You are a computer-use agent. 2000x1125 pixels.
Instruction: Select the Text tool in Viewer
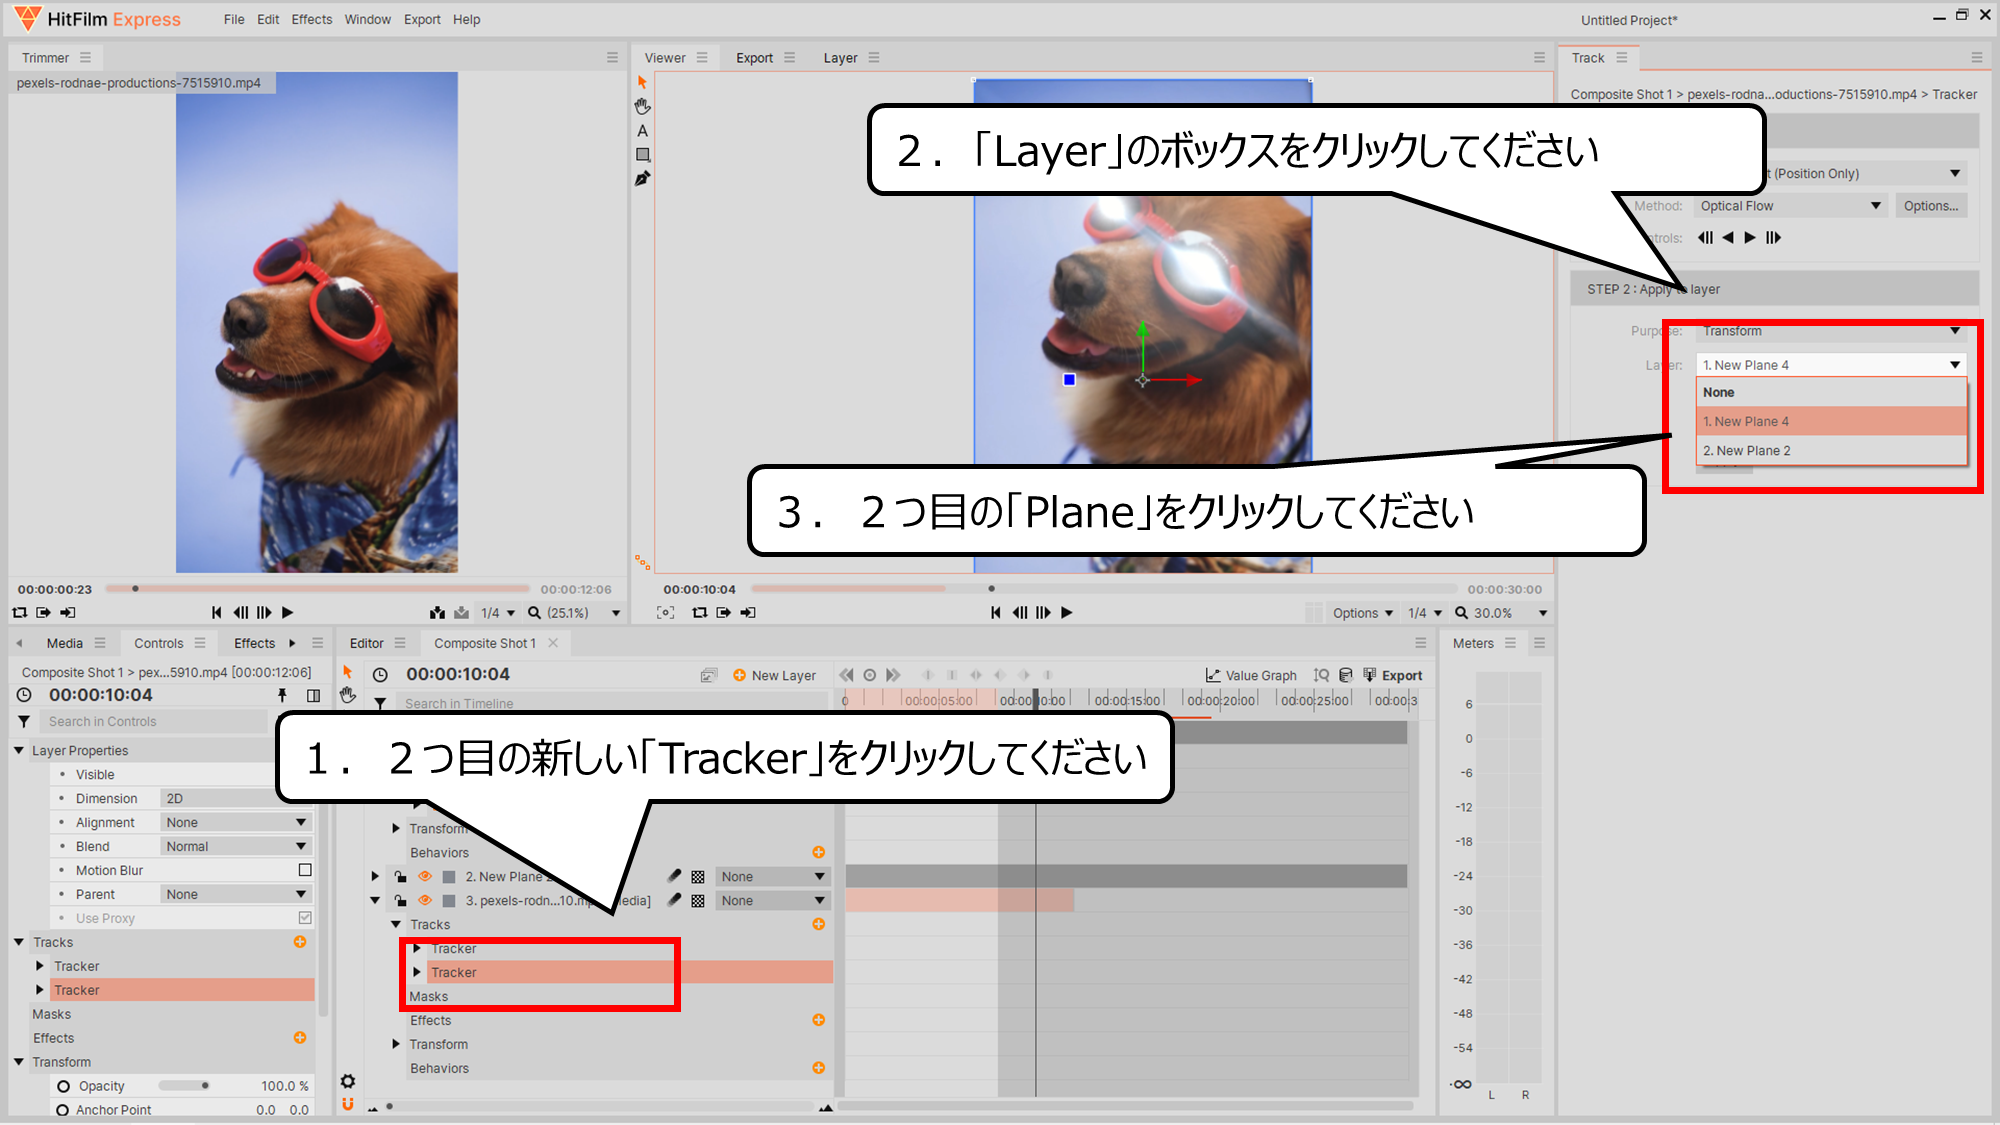tap(642, 131)
